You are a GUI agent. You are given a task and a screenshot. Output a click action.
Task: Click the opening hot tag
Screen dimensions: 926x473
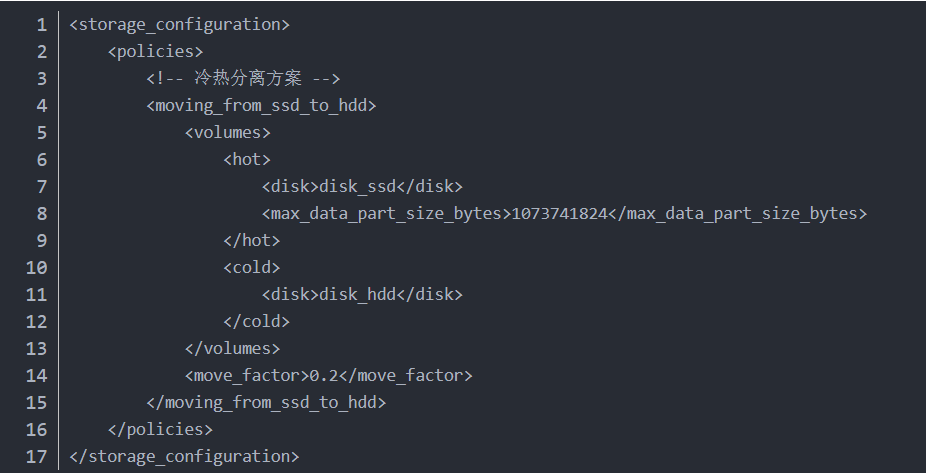[247, 159]
